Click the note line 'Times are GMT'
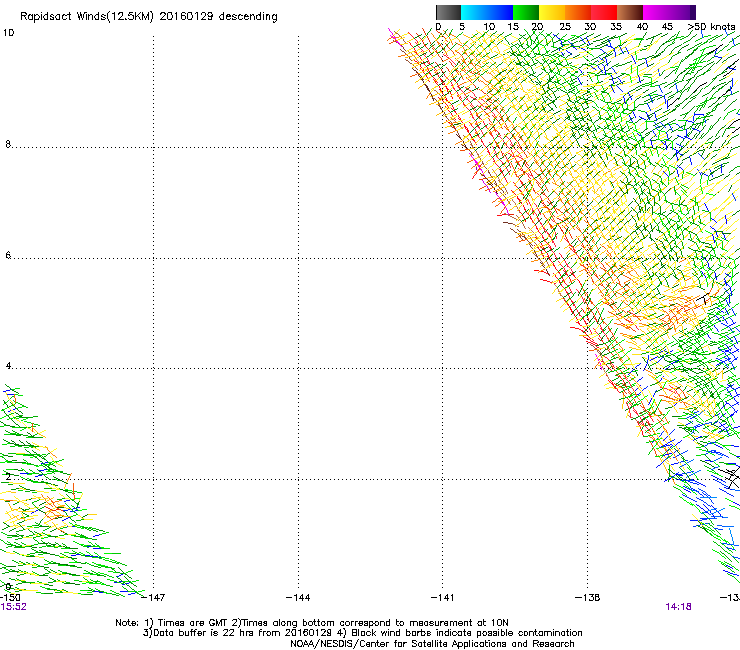The image size is (740, 650). (193, 623)
